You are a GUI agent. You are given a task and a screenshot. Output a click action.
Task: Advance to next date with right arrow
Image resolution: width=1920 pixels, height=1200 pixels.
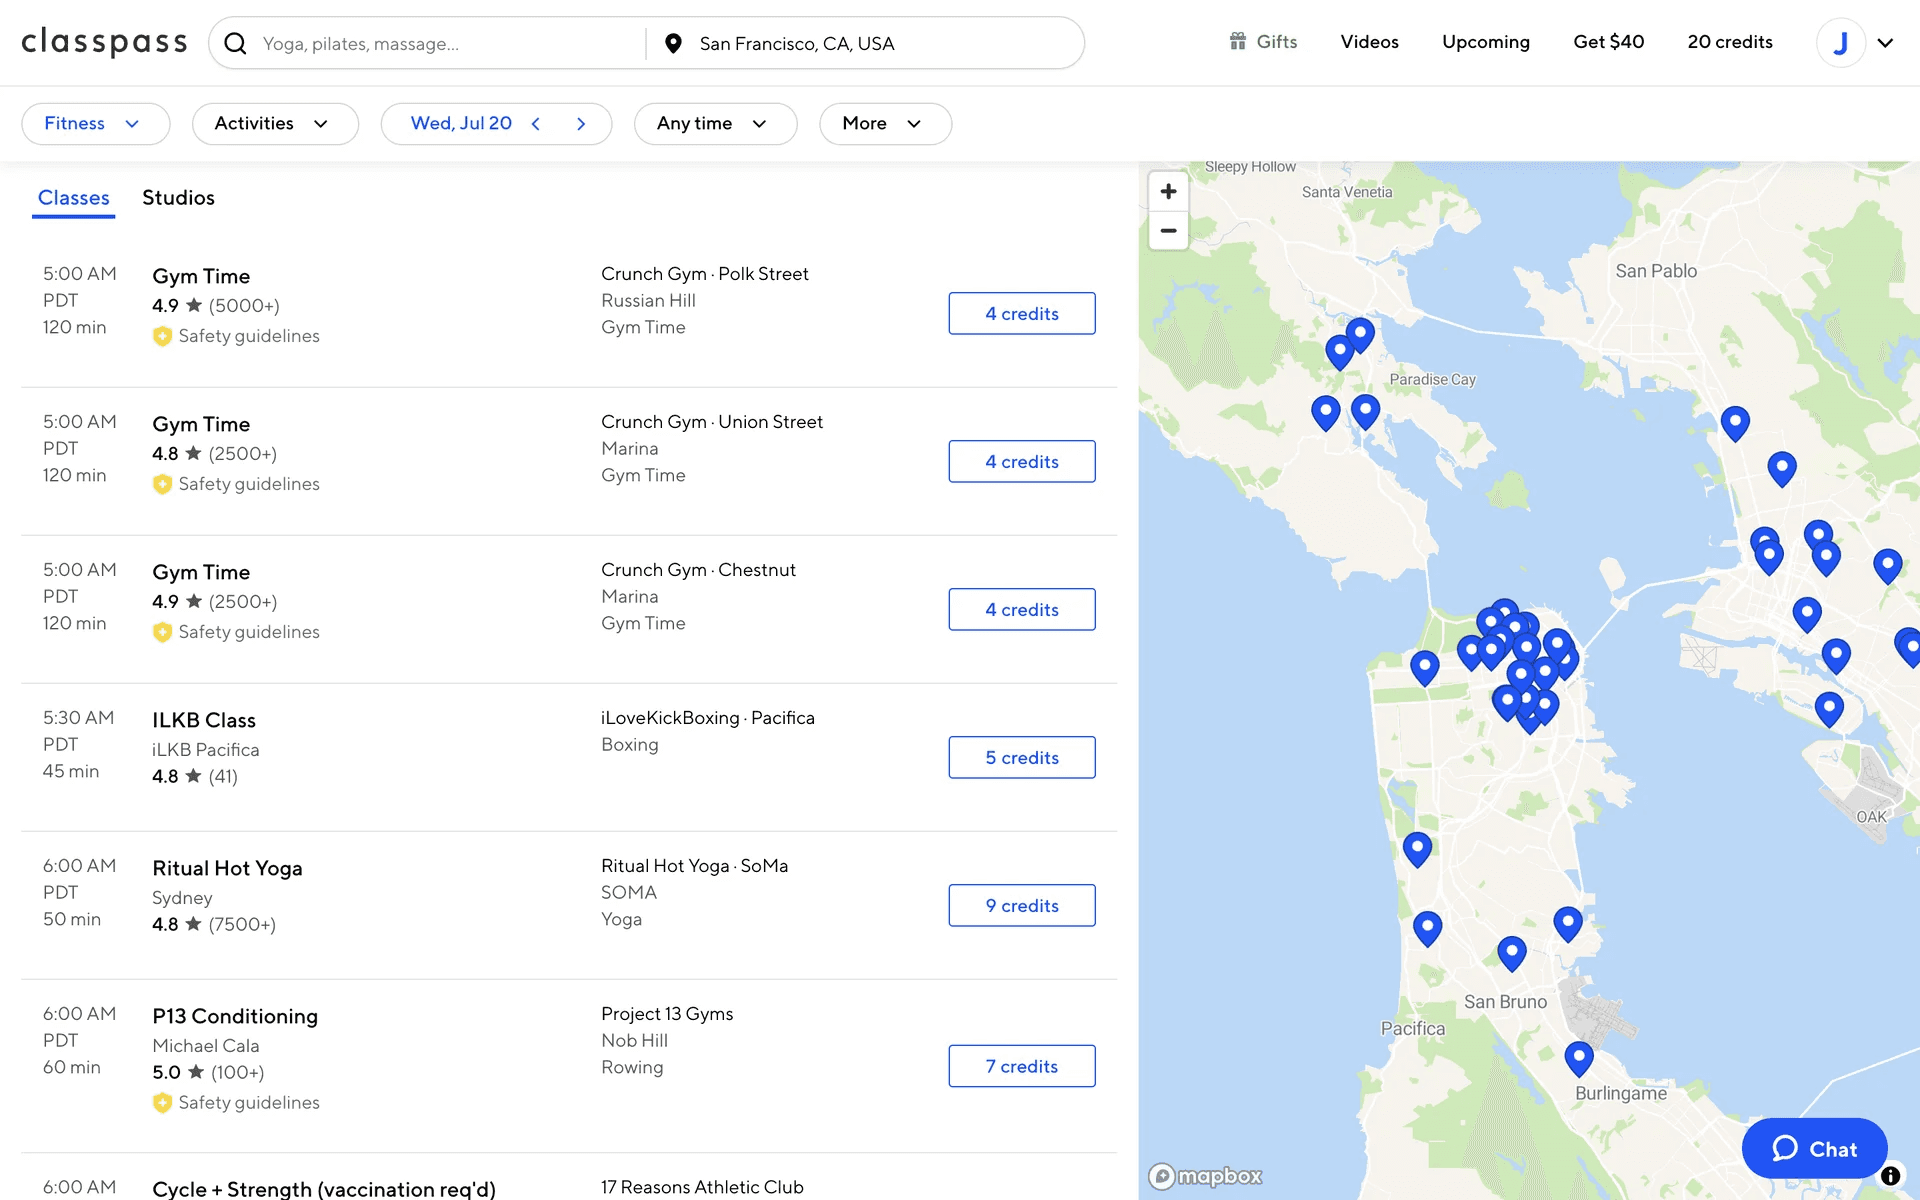pyautogui.click(x=581, y=124)
